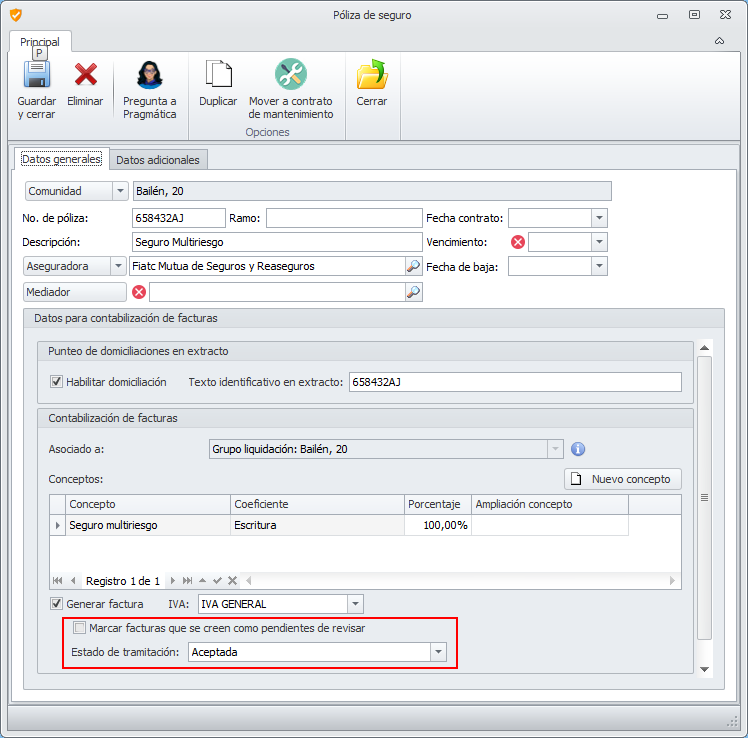Click the shield application icon in title bar
This screenshot has height=738, width=748.
pyautogui.click(x=16, y=15)
